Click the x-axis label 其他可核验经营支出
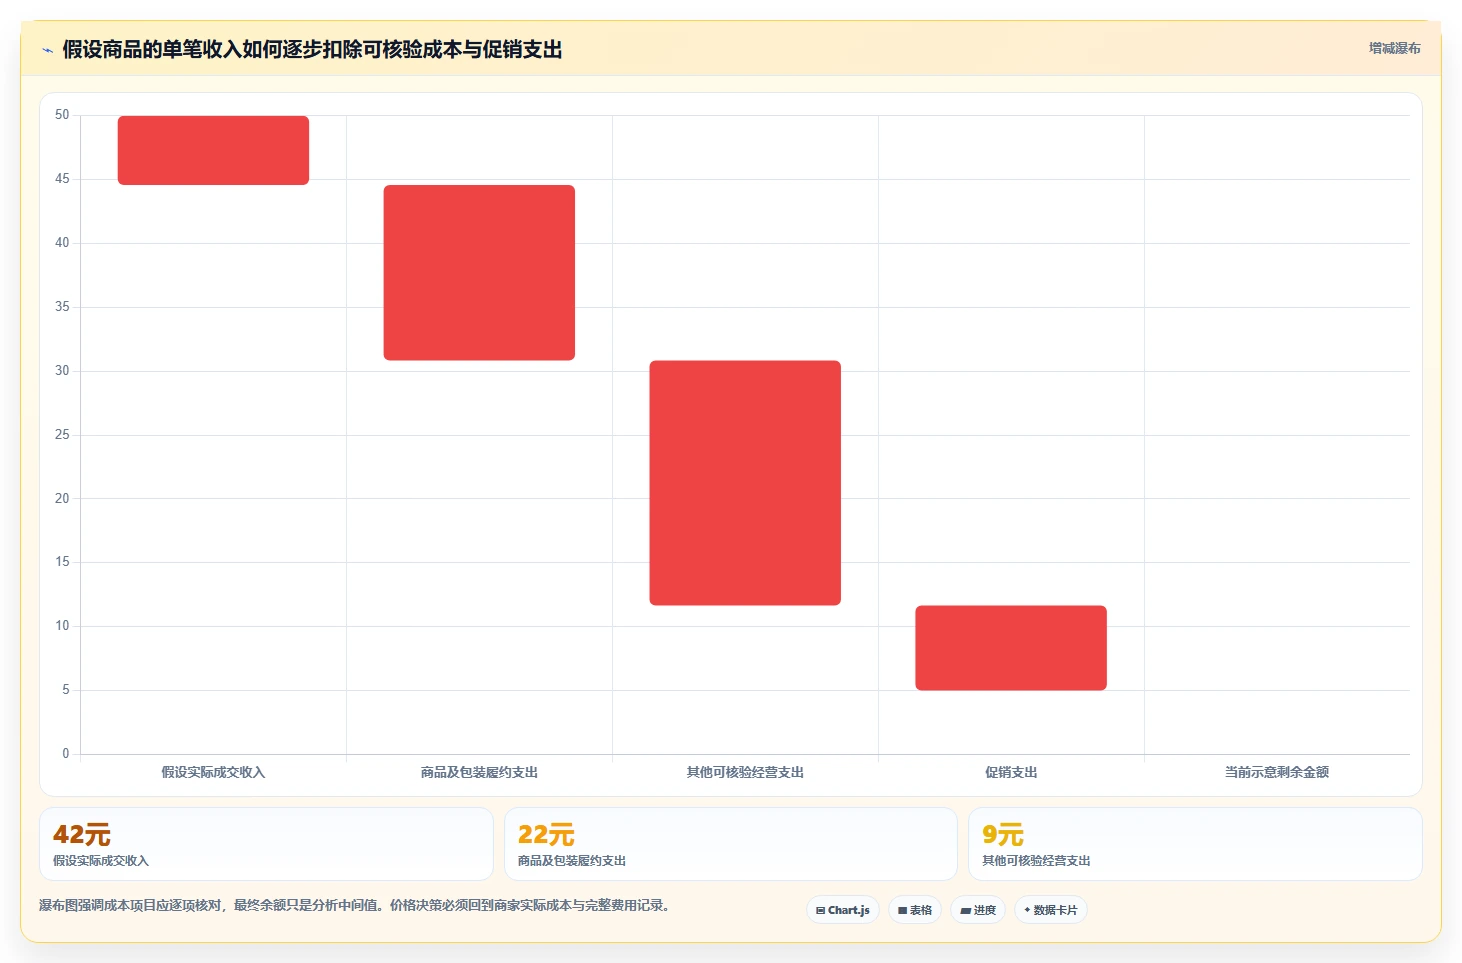Image resolution: width=1462 pixels, height=963 pixels. click(745, 772)
